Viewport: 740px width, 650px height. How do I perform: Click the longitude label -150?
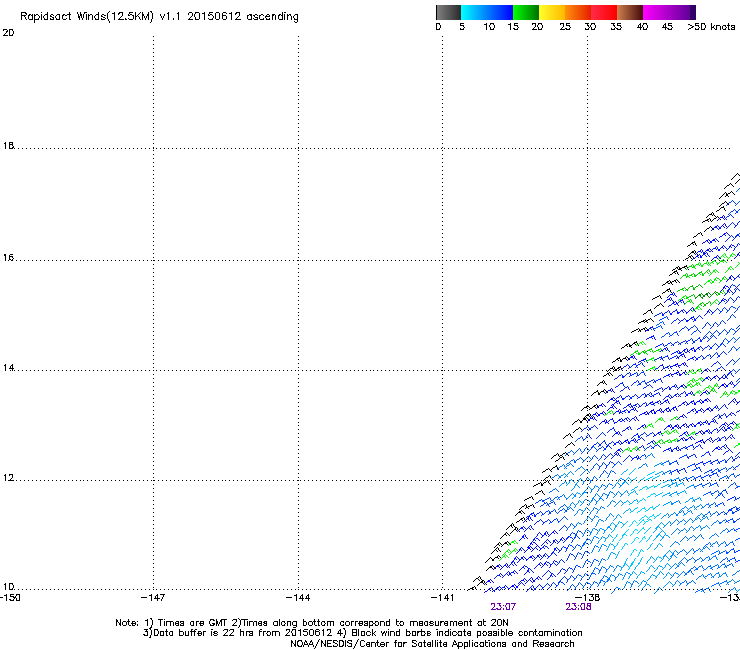tap(10, 598)
